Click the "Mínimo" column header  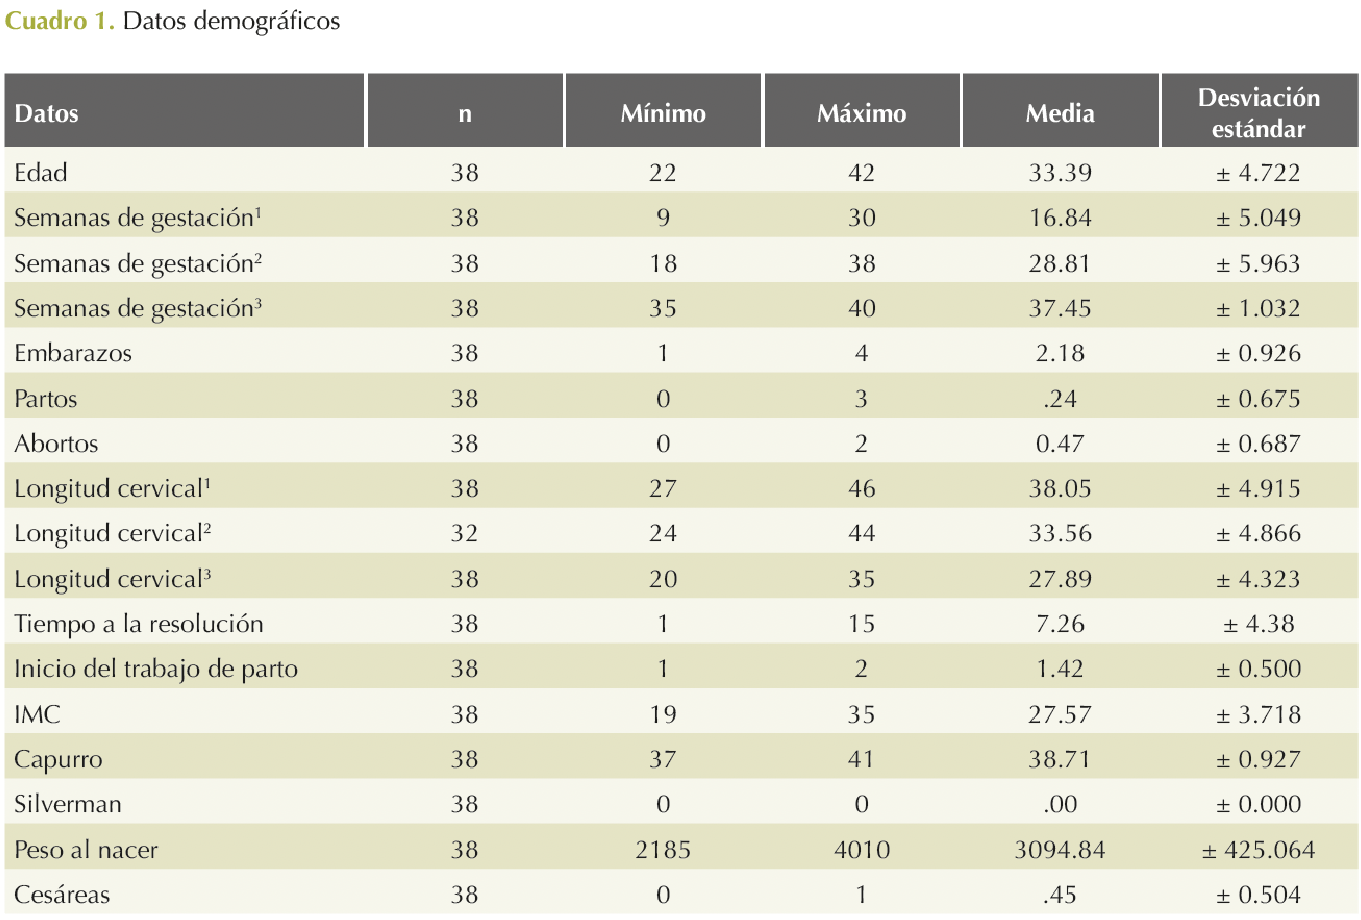pos(663,114)
